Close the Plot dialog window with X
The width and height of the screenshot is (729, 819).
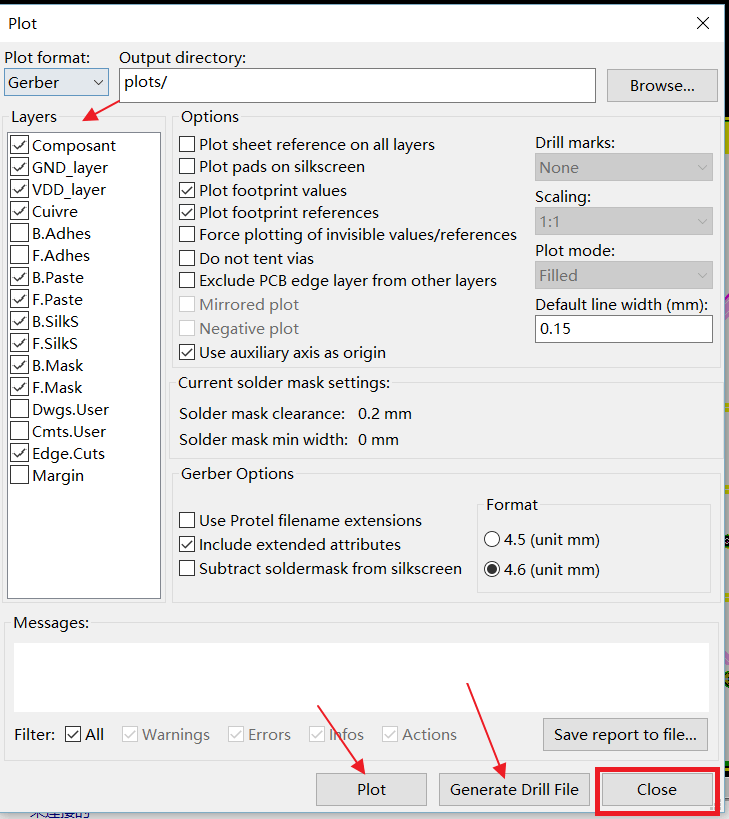[704, 23]
